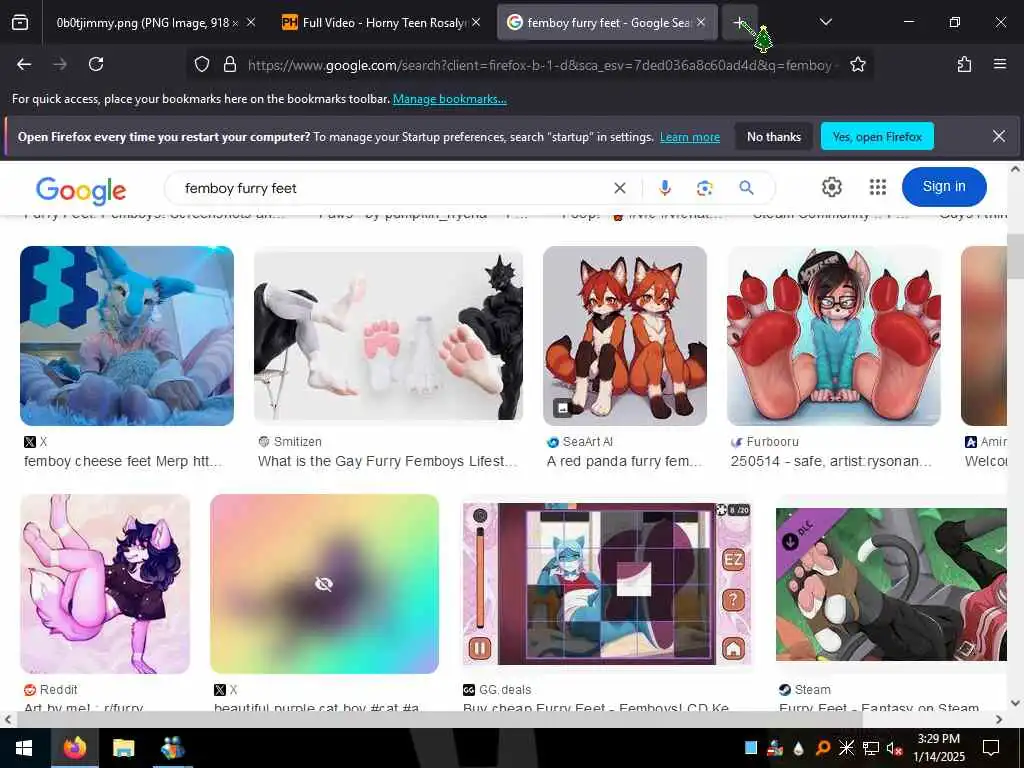Click "250514 - safe, artist:rysonan..." caption

[831, 462]
